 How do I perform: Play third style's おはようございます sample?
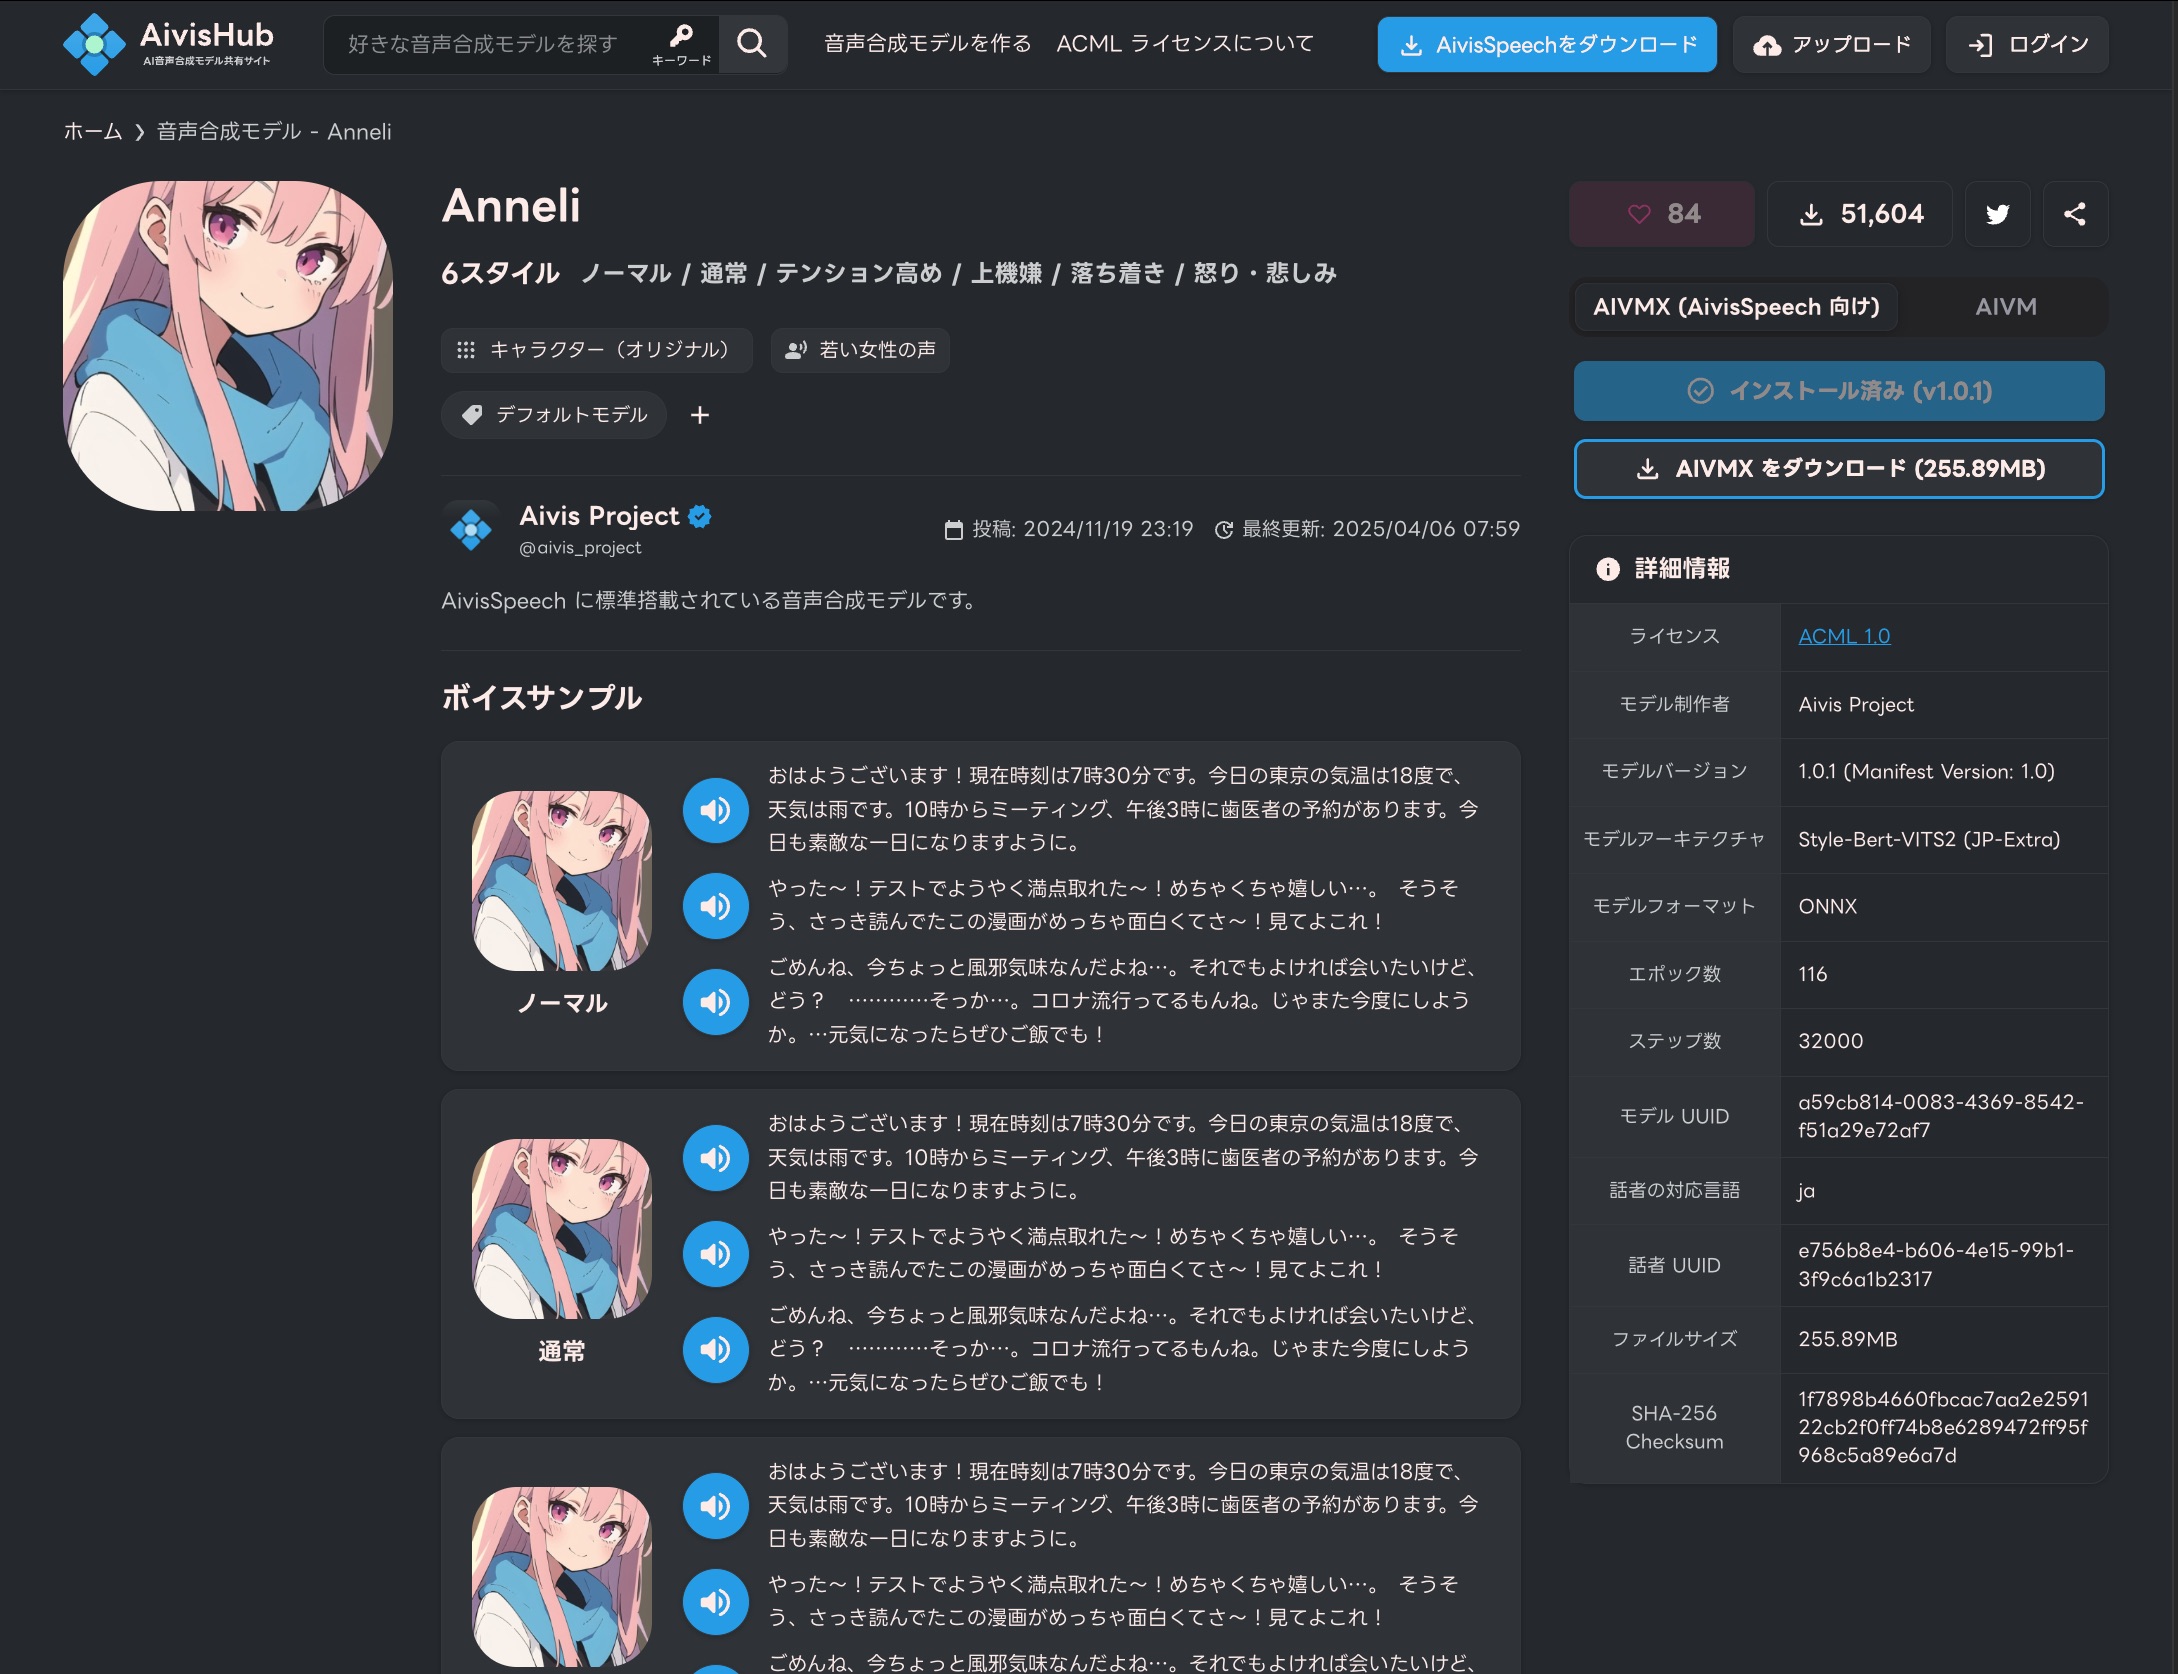tap(716, 1506)
